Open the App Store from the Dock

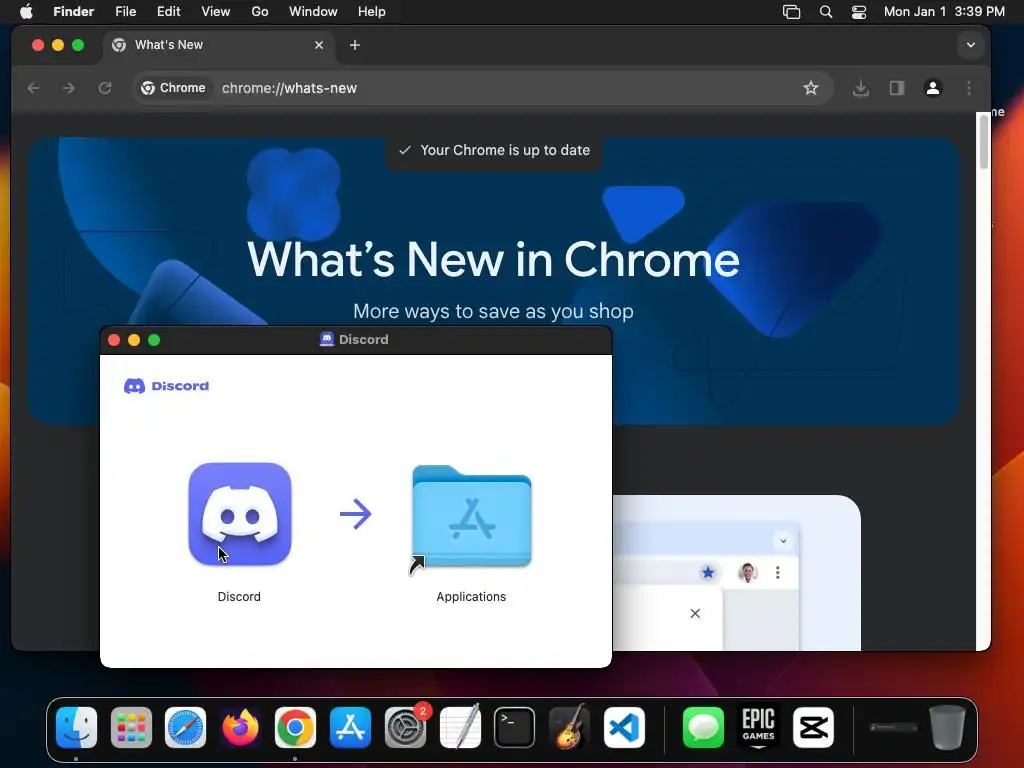coord(350,727)
